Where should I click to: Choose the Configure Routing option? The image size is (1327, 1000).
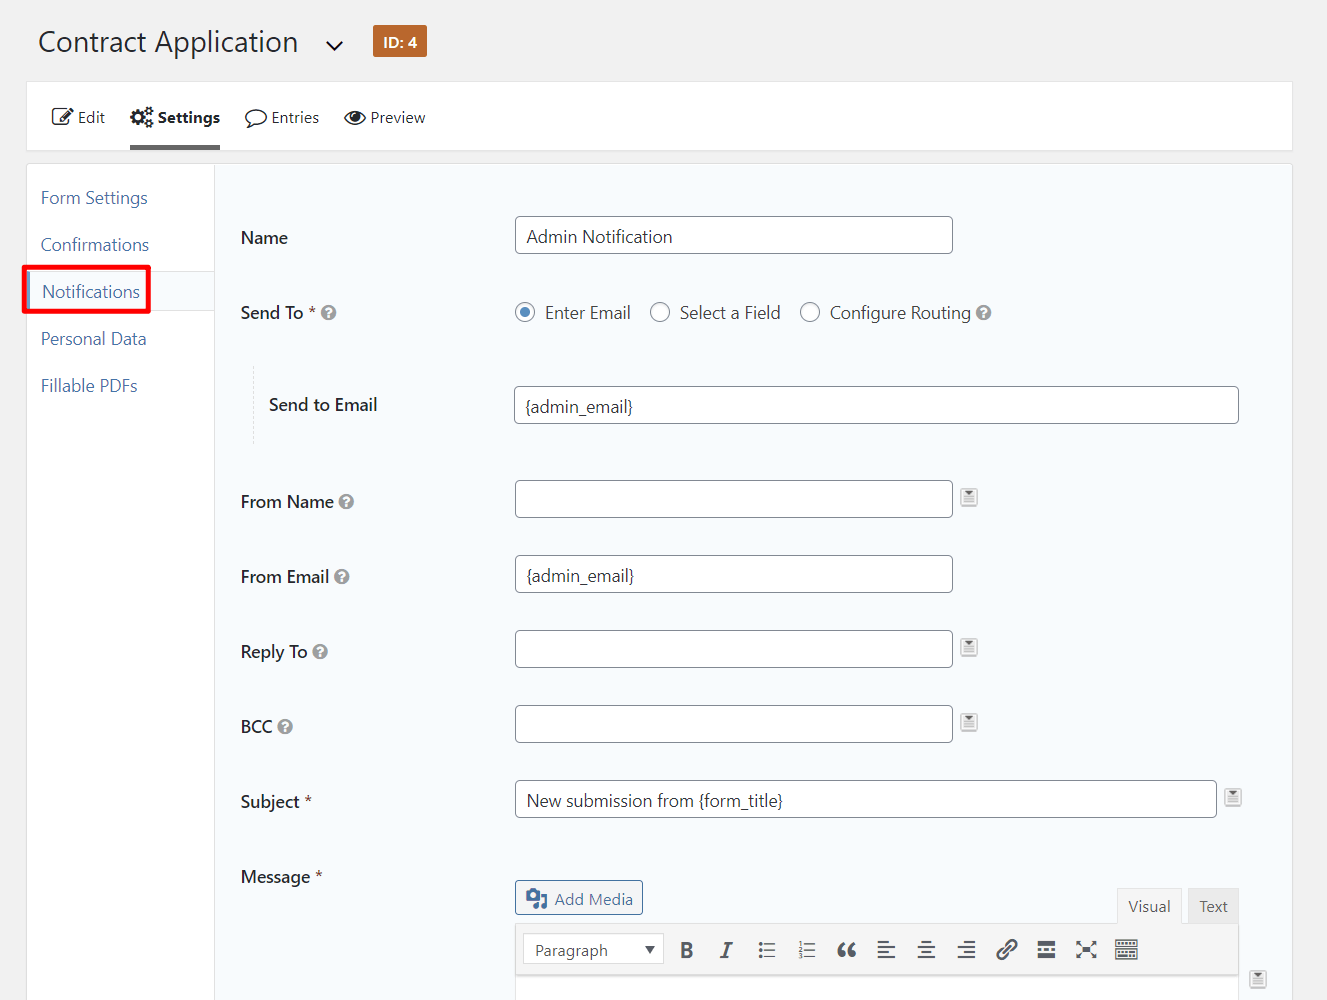[x=810, y=312]
